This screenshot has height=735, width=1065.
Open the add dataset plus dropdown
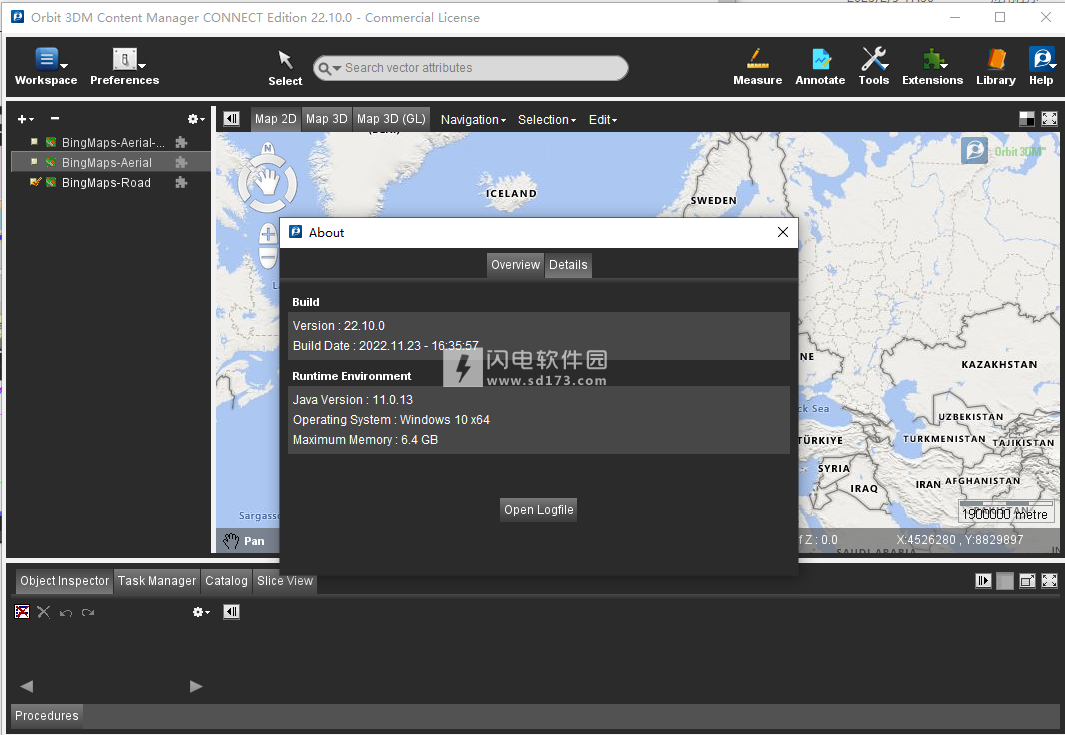click(x=25, y=119)
